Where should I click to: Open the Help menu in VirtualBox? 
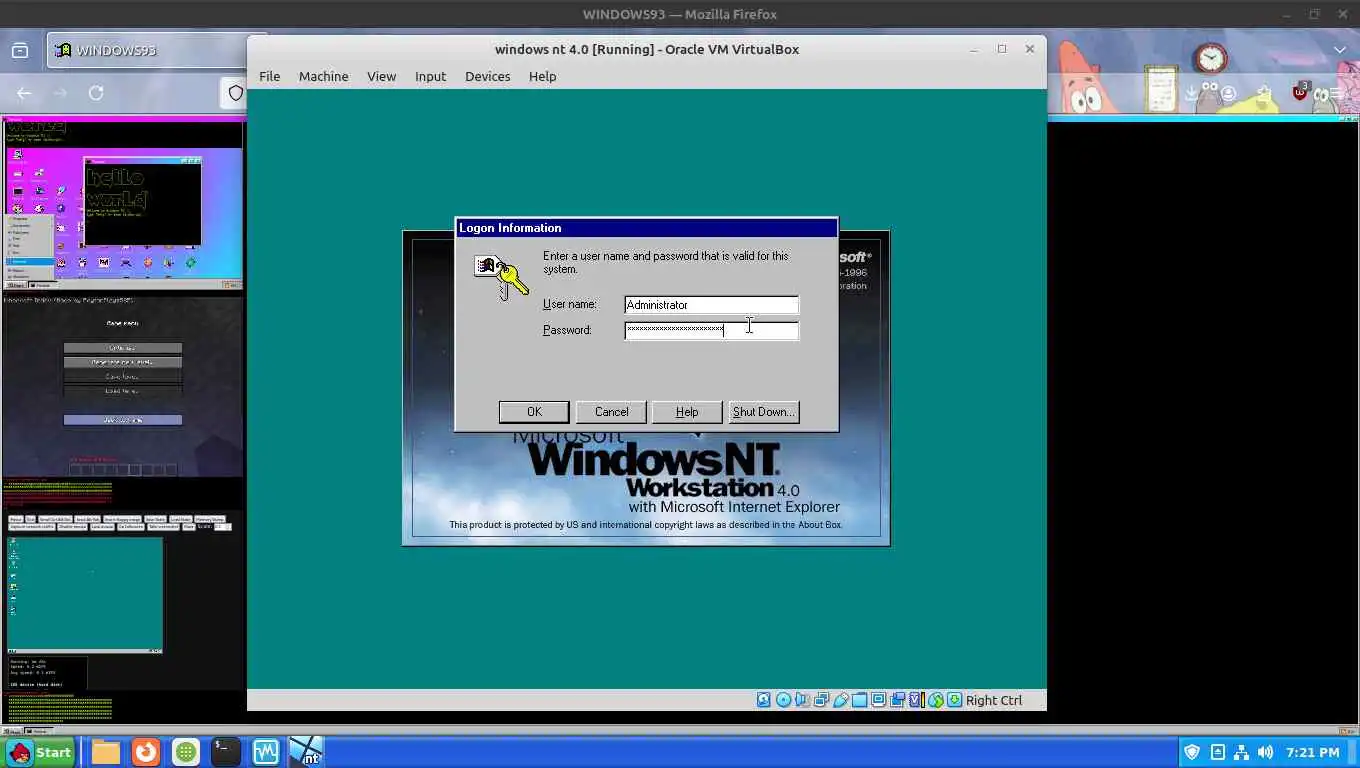[542, 76]
